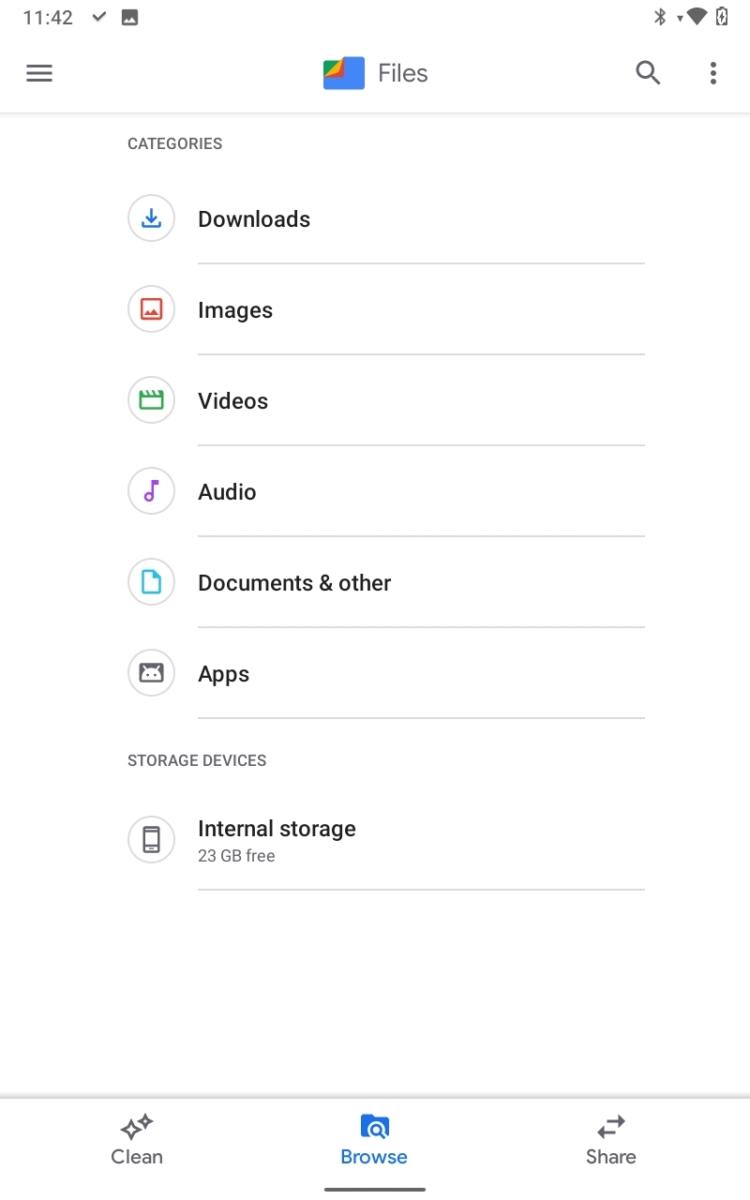Open the Images category

(235, 310)
